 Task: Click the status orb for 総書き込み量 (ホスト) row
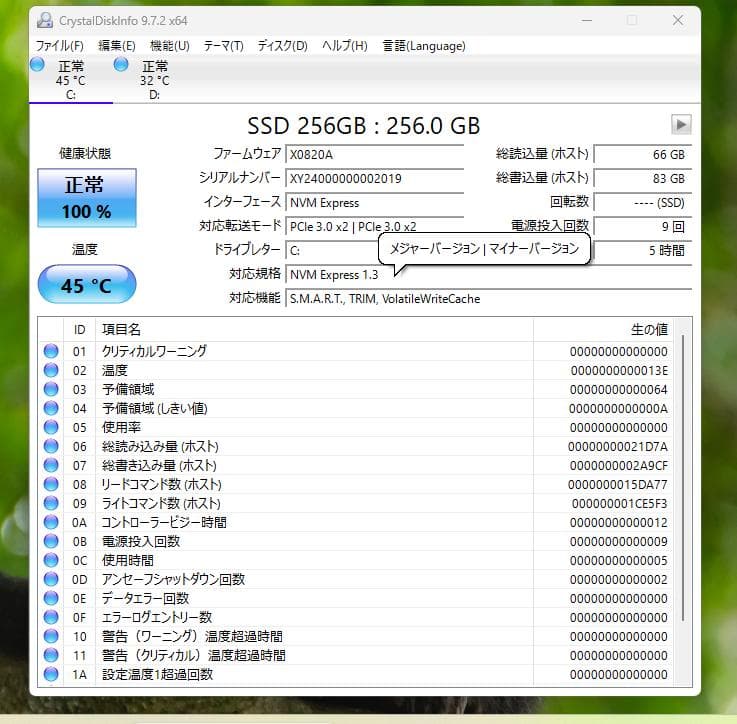pos(51,465)
